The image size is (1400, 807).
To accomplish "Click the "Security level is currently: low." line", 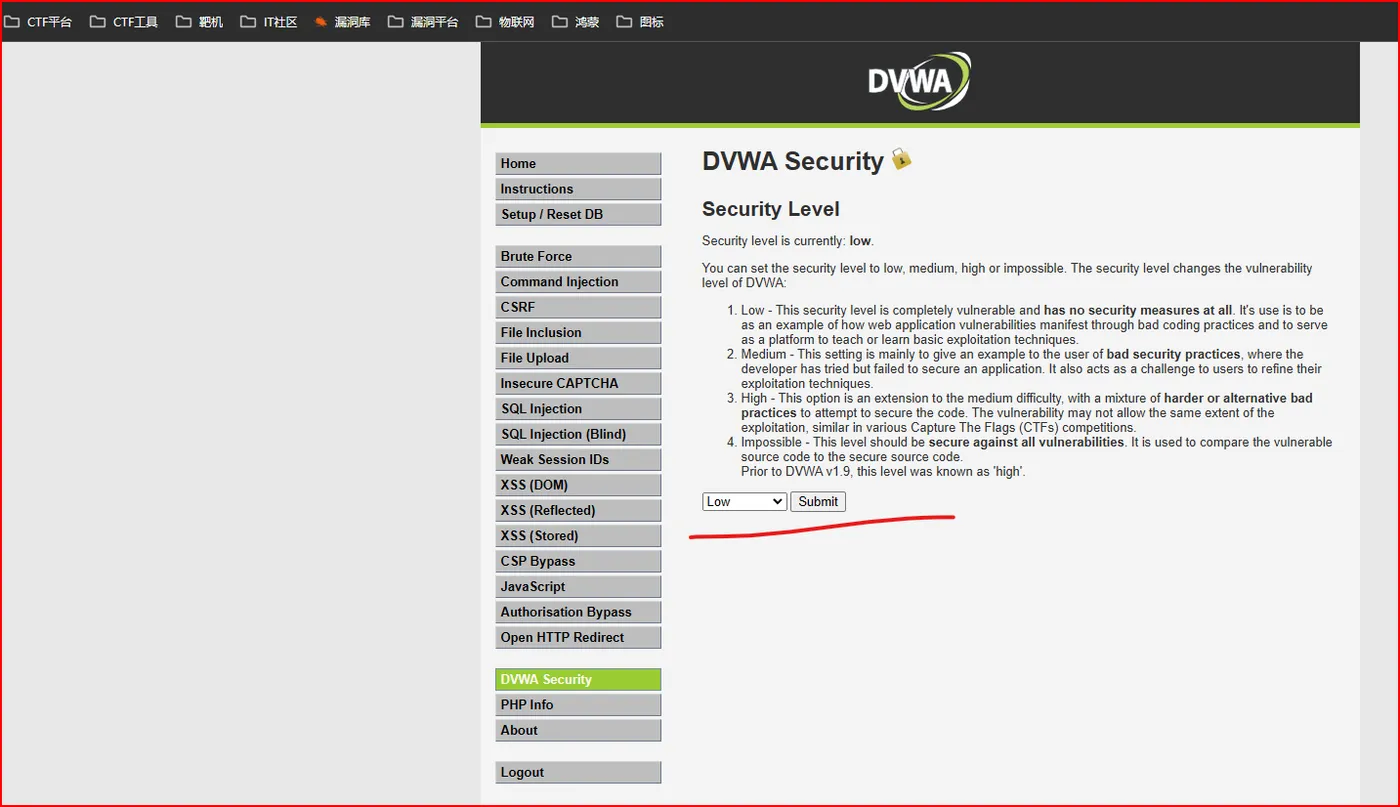I will click(x=788, y=241).
